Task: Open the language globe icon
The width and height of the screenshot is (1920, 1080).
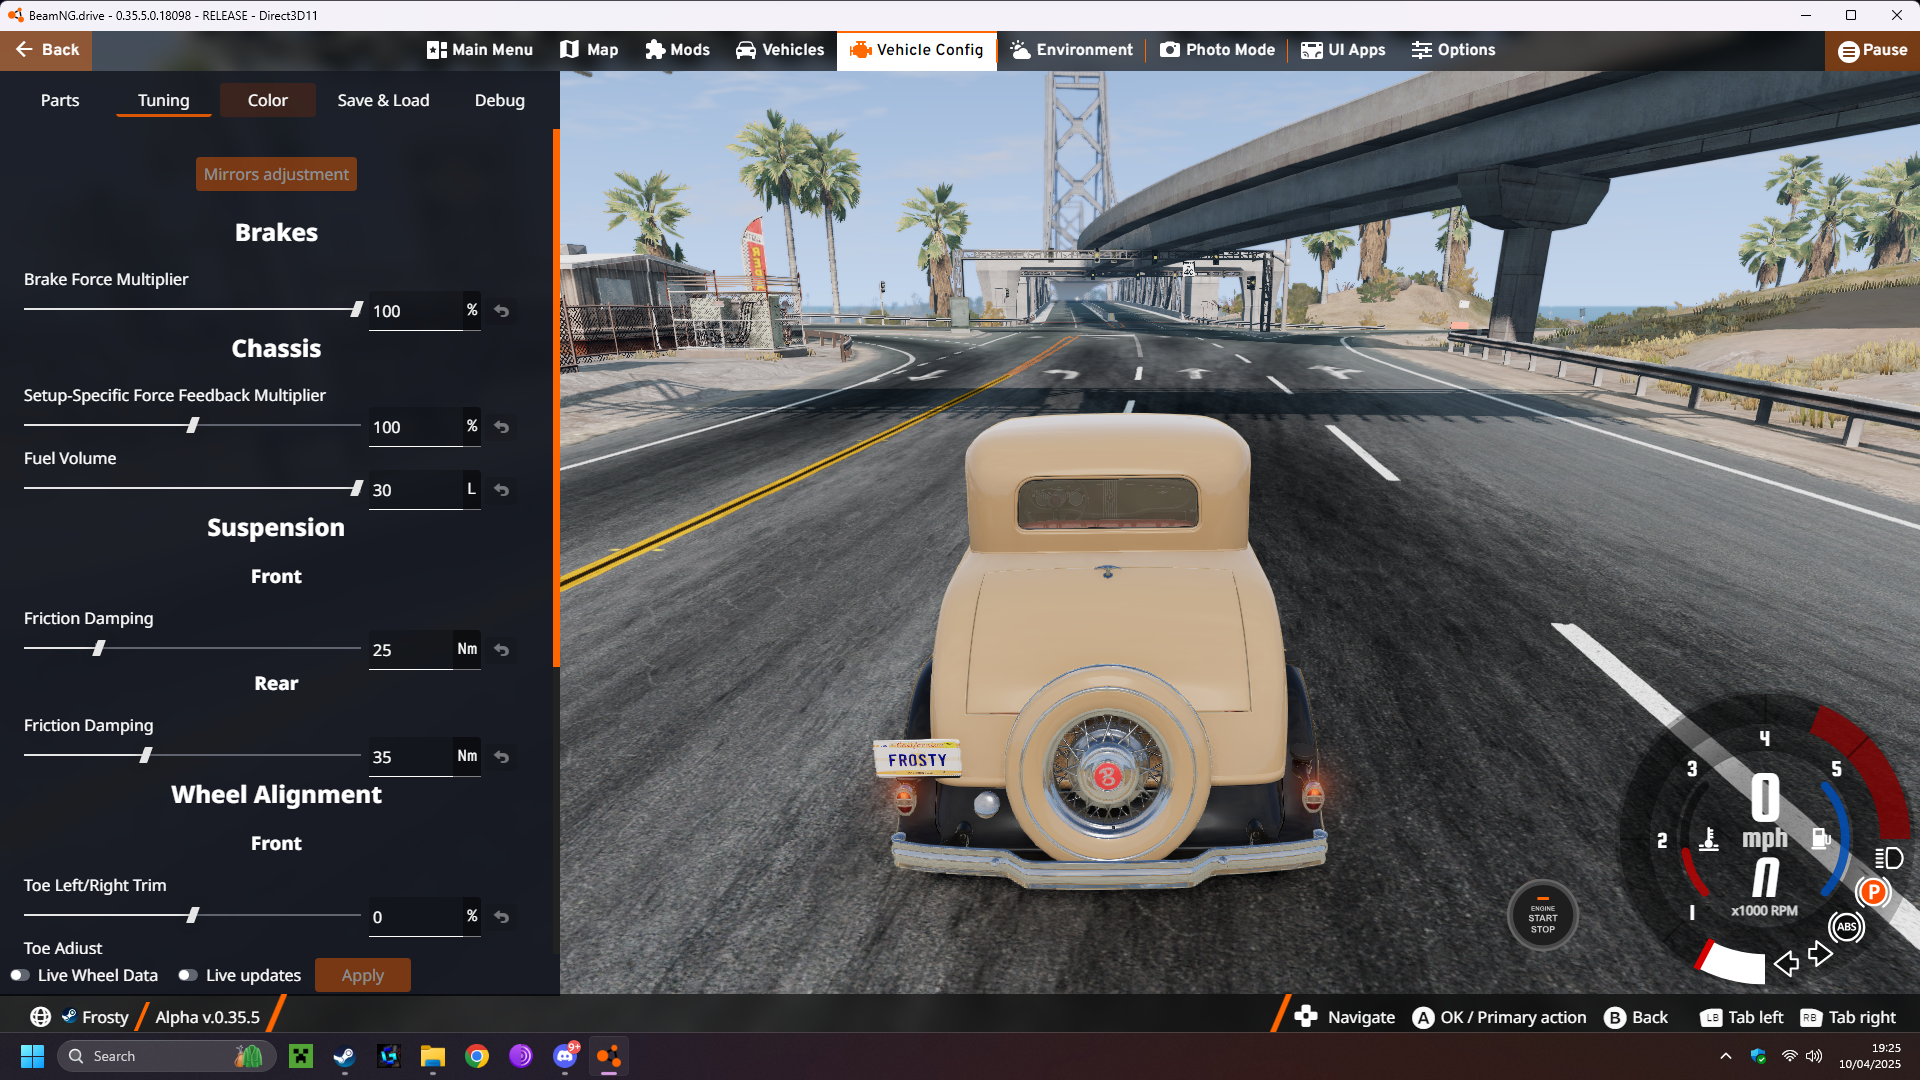Action: coord(40,1017)
